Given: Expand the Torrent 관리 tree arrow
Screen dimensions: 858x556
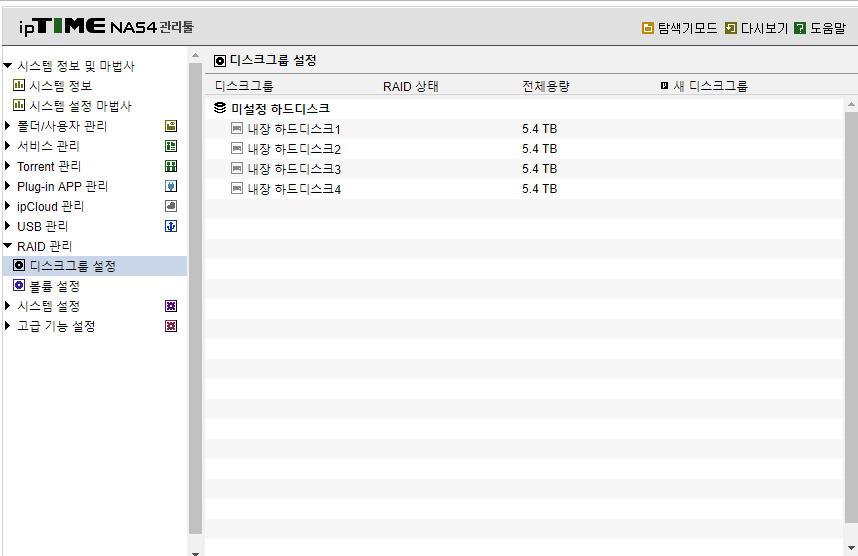Looking at the screenshot, I should coord(8,166).
